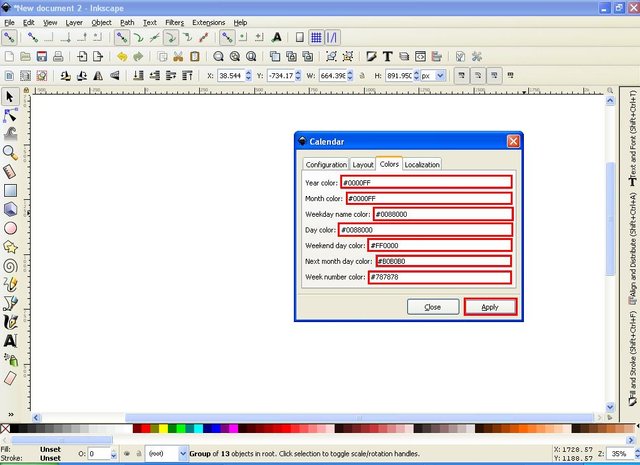Viewport: 640px width, 465px height.
Task: Click the New document icon
Action: [9, 56]
